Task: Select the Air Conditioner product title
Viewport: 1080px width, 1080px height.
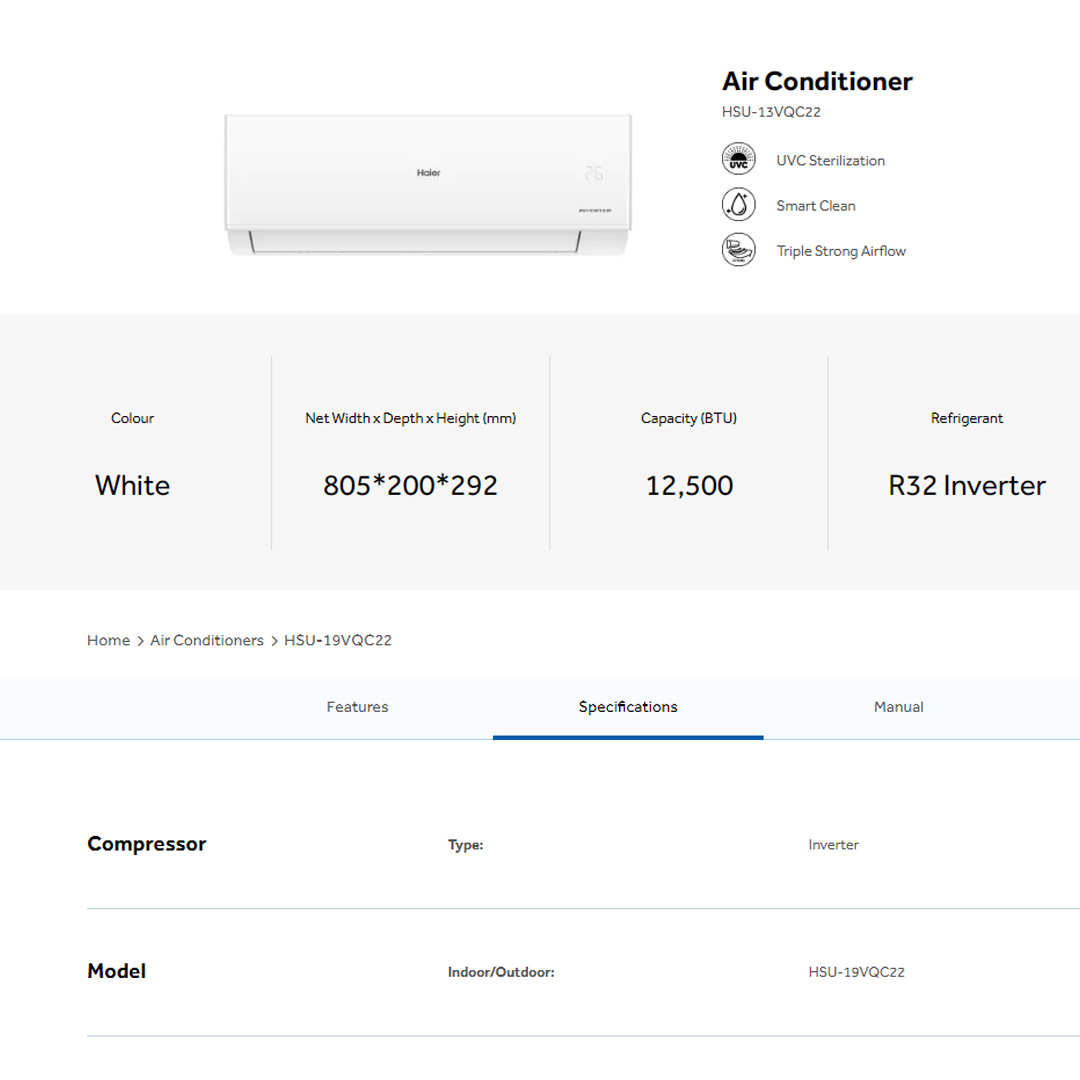Action: point(817,81)
